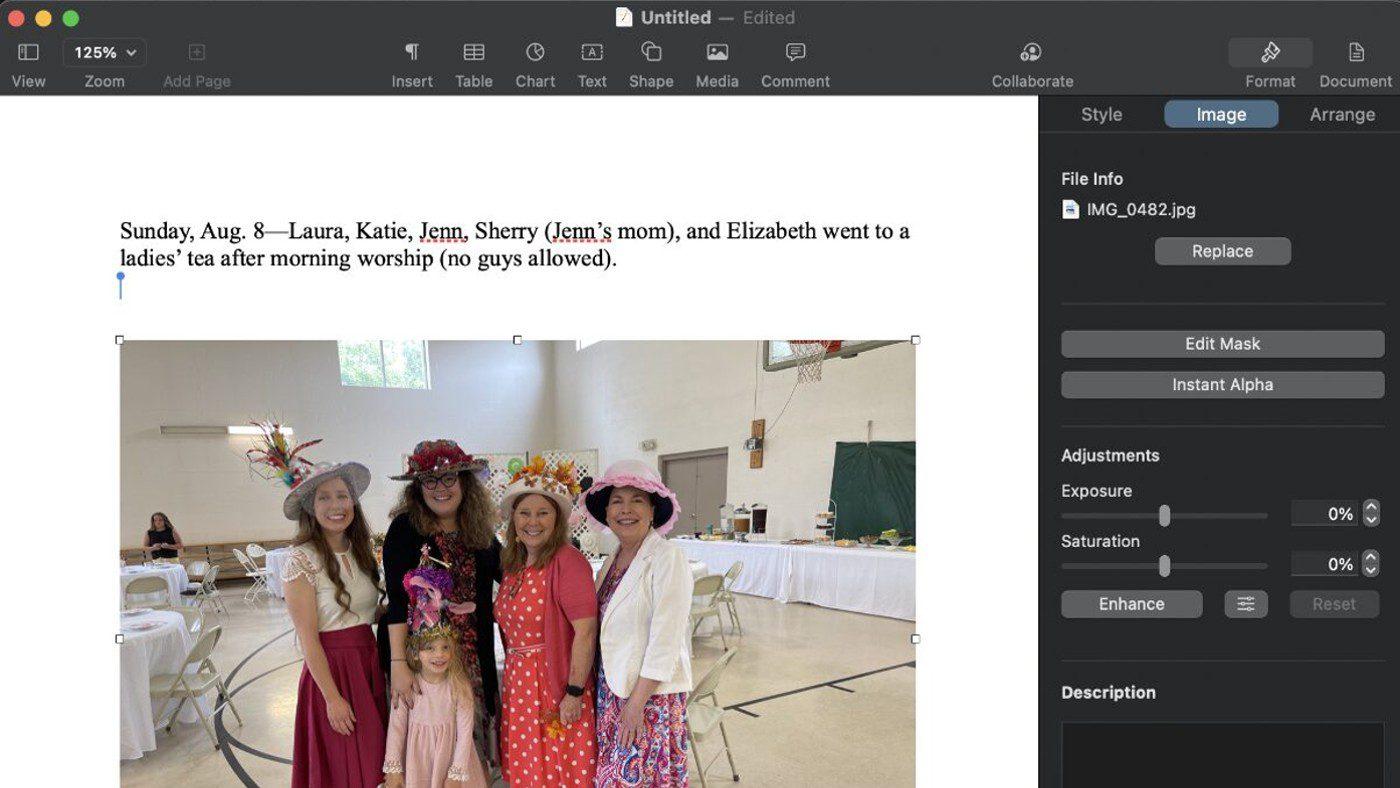Open the Media insertion menu

coord(716,60)
